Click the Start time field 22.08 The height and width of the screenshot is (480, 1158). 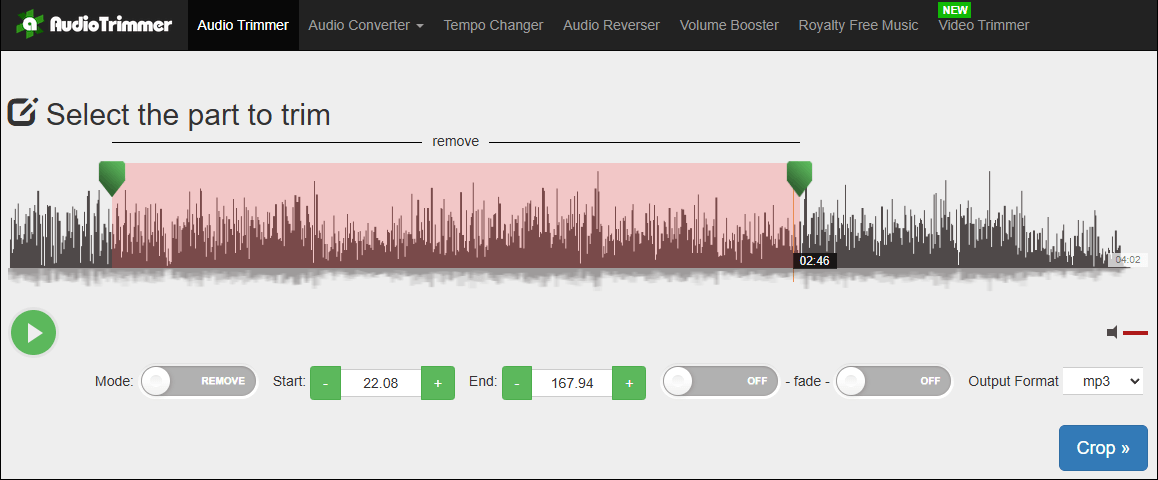(x=381, y=383)
